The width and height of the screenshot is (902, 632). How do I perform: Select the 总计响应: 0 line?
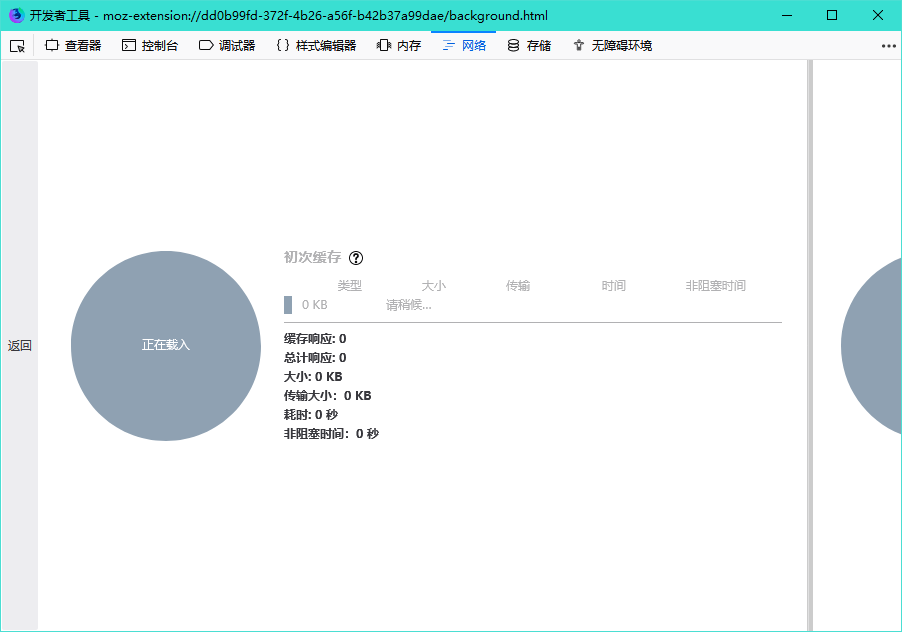pyautogui.click(x=315, y=358)
